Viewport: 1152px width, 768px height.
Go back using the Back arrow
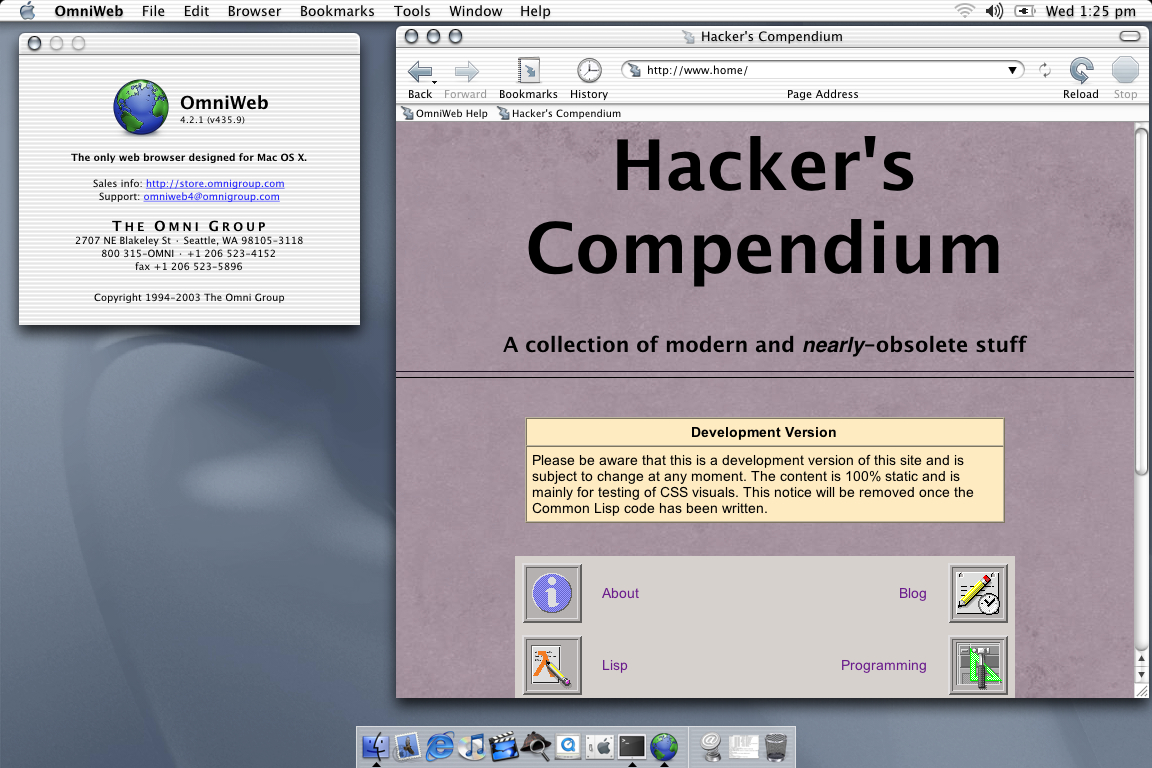coord(420,71)
